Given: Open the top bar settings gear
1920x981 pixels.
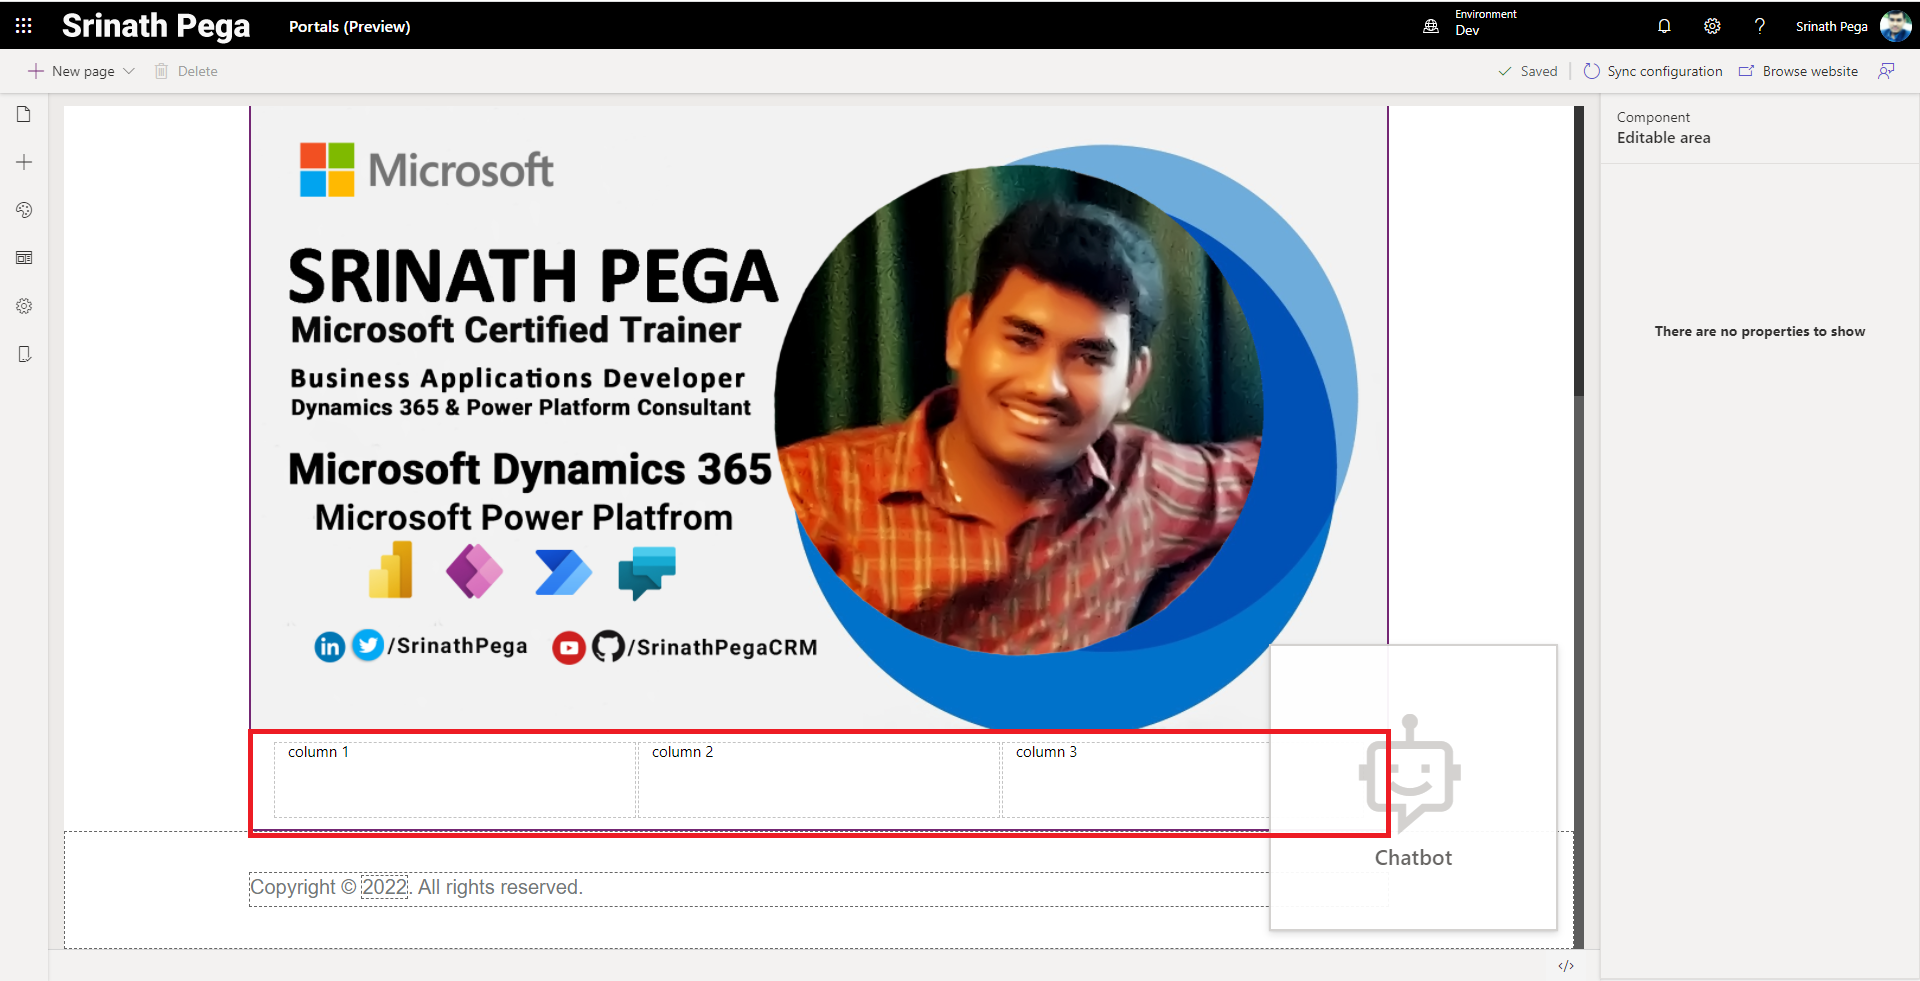Looking at the screenshot, I should point(1712,26).
